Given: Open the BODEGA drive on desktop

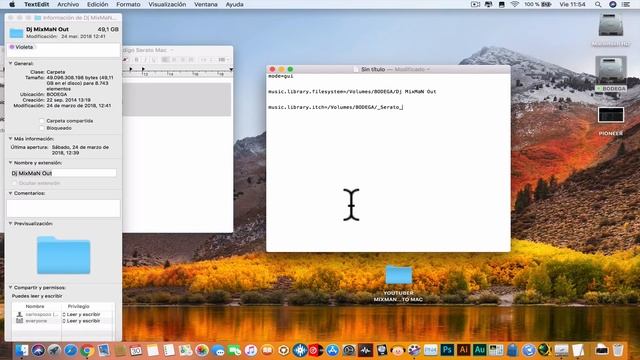Looking at the screenshot, I should pos(611,73).
